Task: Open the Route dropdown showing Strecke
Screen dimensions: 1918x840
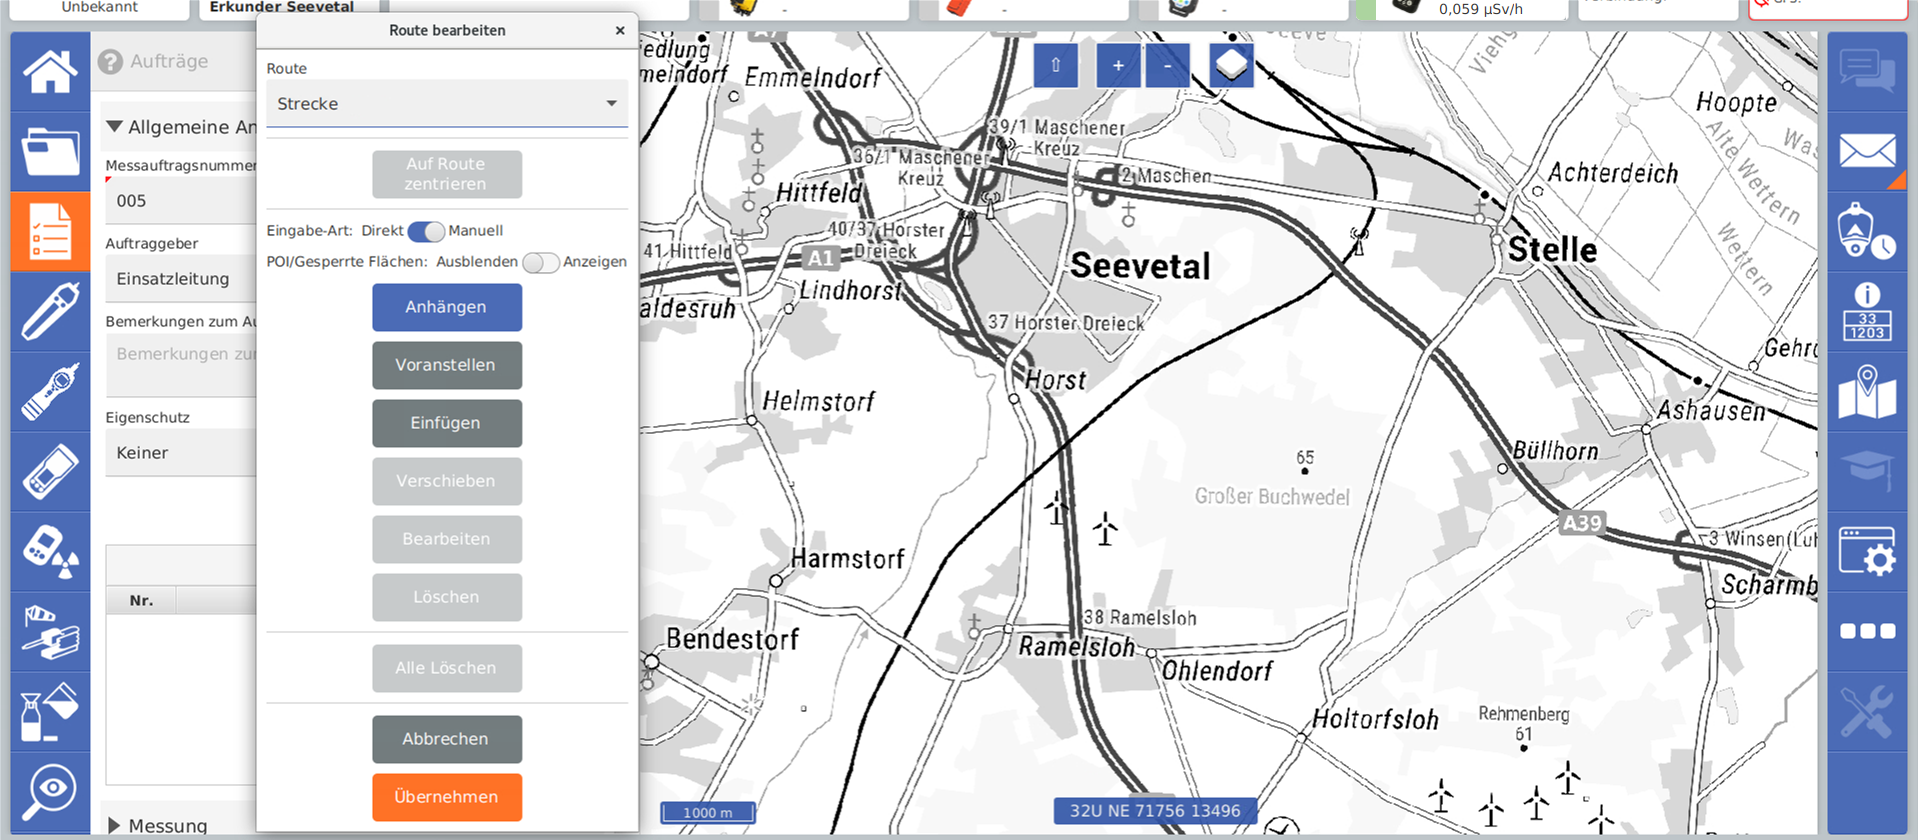Action: tap(447, 104)
